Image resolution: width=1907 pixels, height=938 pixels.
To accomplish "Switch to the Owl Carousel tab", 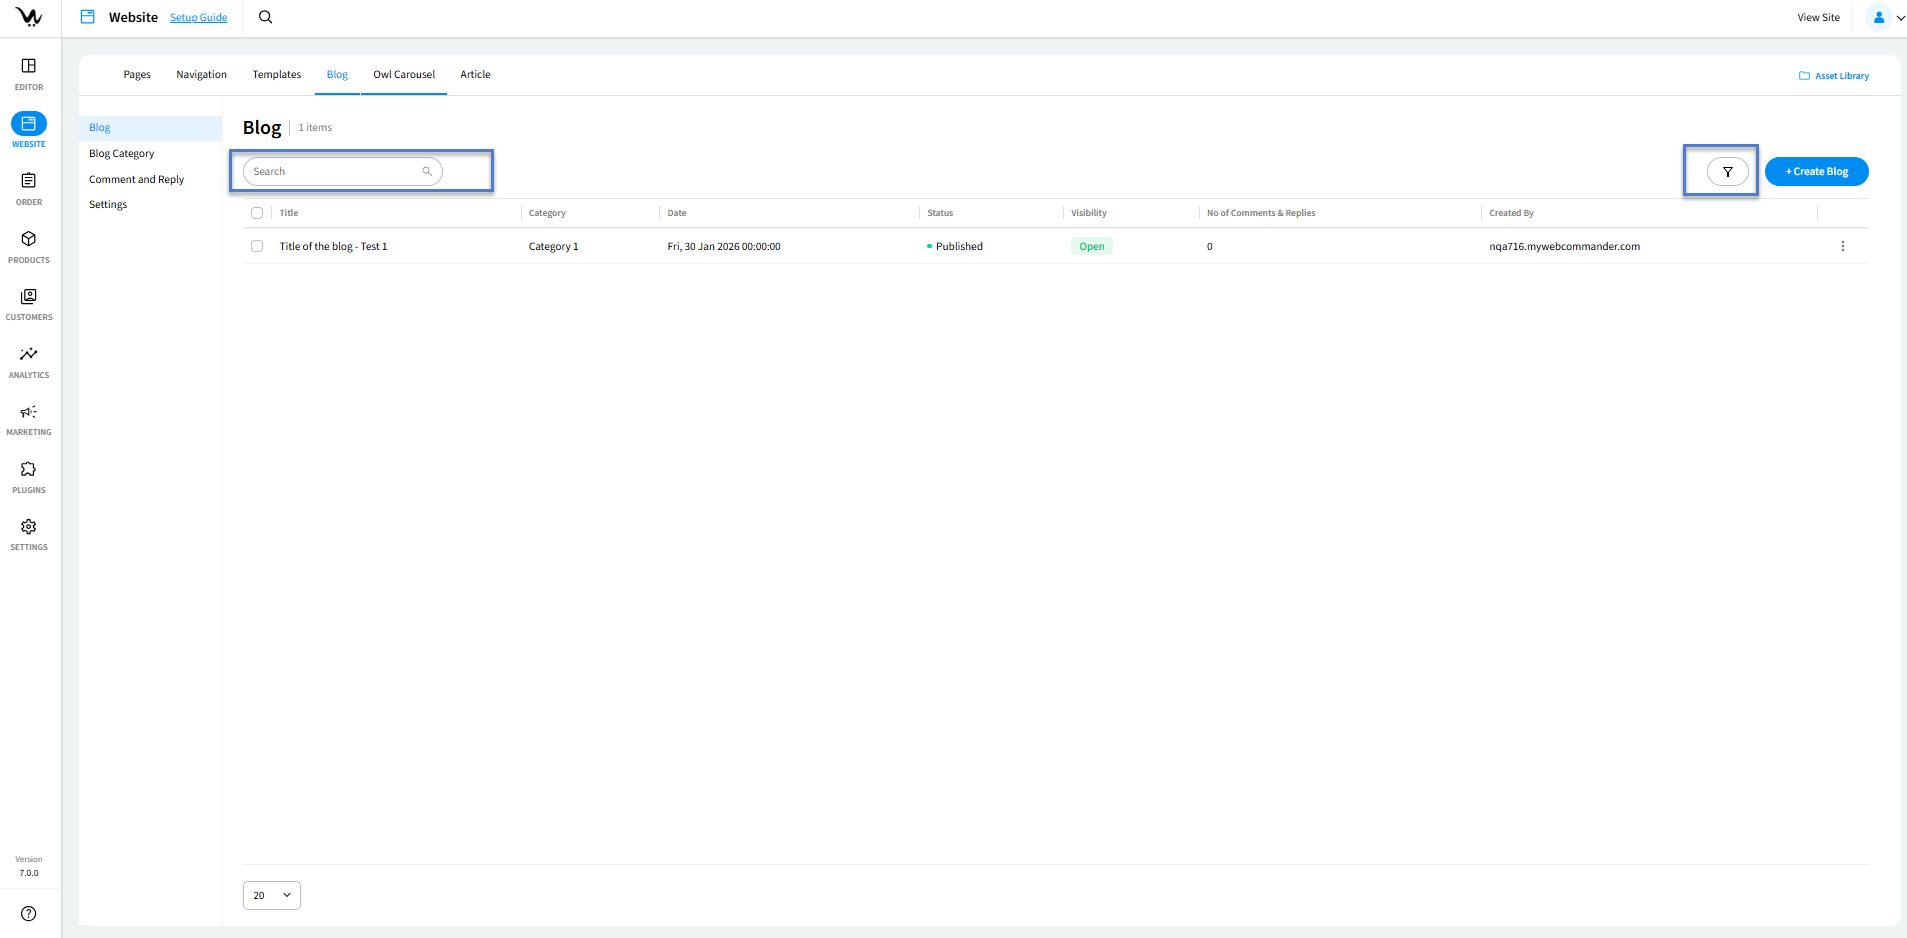I will pyautogui.click(x=404, y=75).
